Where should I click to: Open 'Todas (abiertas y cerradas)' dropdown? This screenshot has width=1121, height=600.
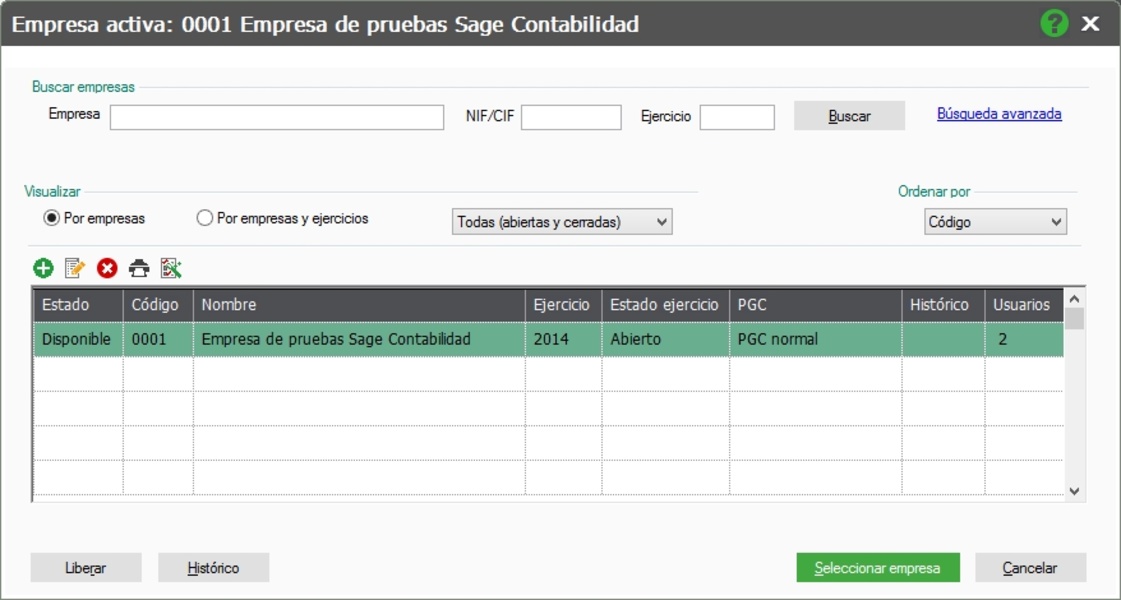562,222
